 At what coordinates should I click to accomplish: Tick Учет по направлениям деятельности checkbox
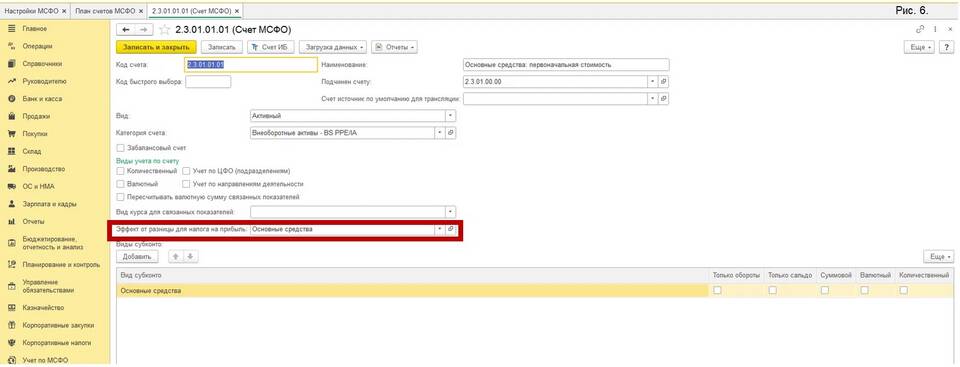pos(186,184)
